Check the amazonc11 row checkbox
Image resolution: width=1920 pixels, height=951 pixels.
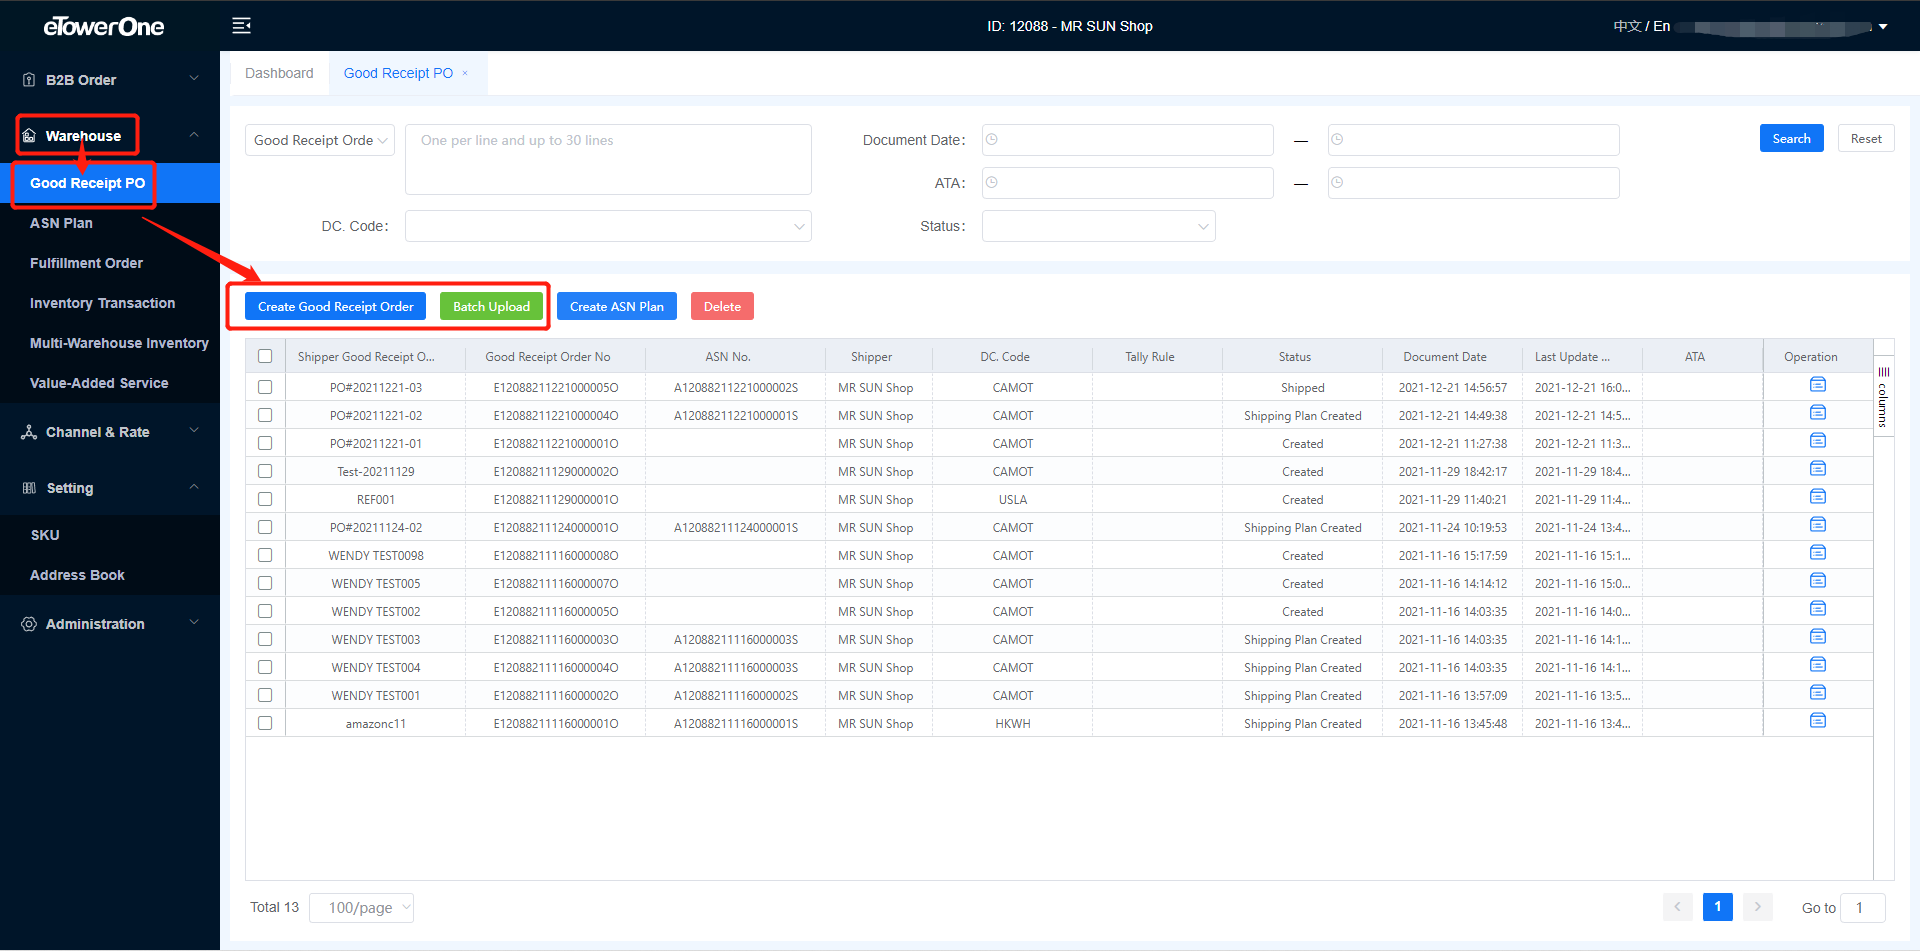tap(265, 723)
